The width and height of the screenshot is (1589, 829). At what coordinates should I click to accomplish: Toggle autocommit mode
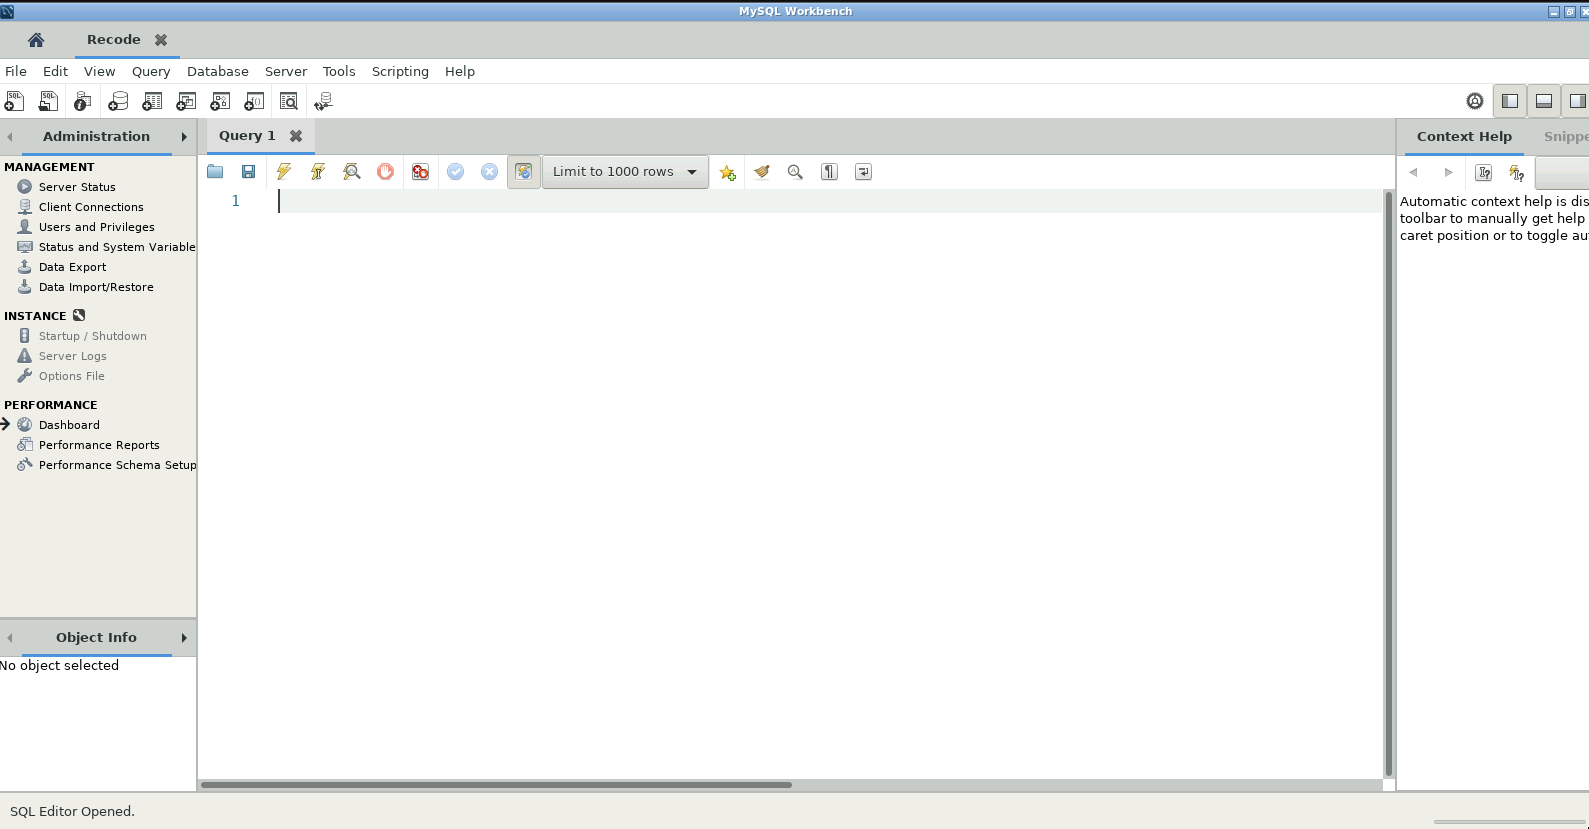(524, 172)
